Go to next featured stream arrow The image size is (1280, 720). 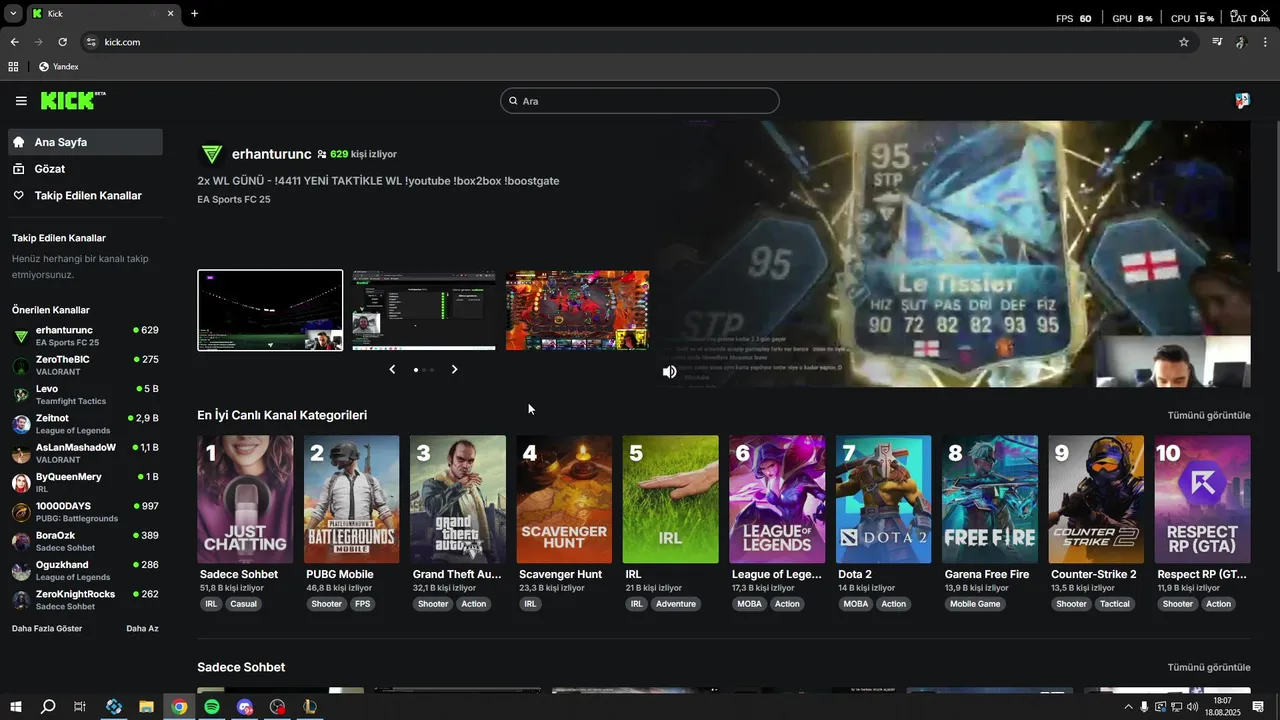(x=454, y=370)
